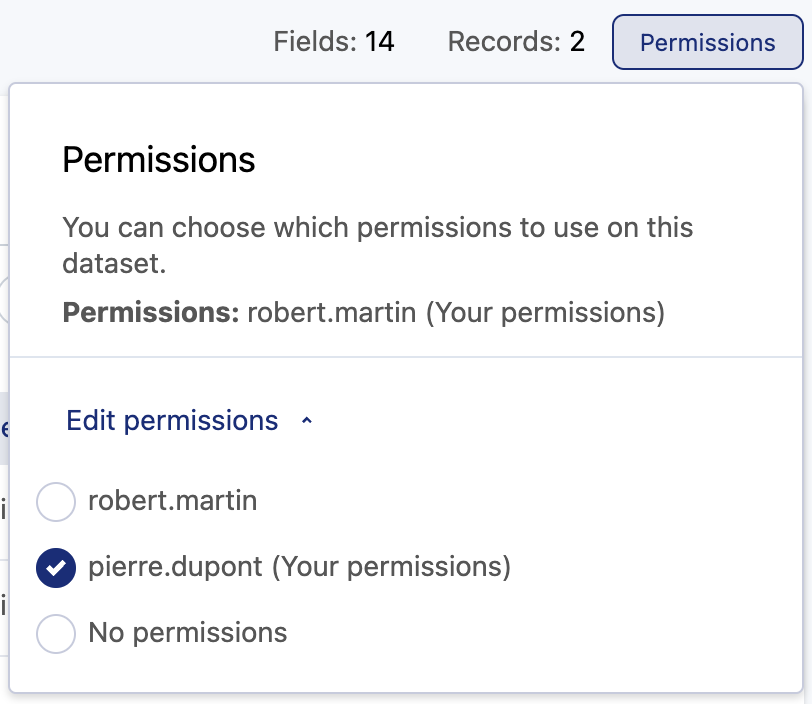Image resolution: width=812 pixels, height=704 pixels.
Task: Click the "robert.martin" radio option label
Action: click(172, 501)
